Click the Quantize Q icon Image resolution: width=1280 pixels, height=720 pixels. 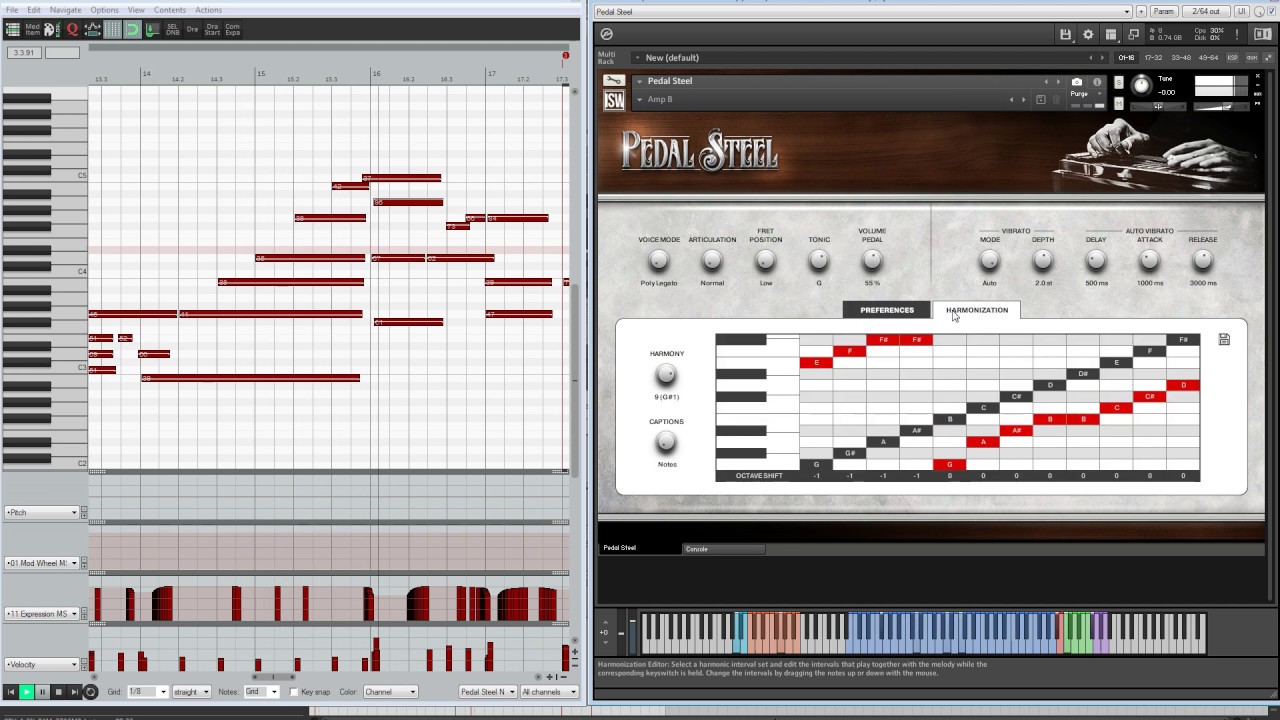pyautogui.click(x=72, y=30)
